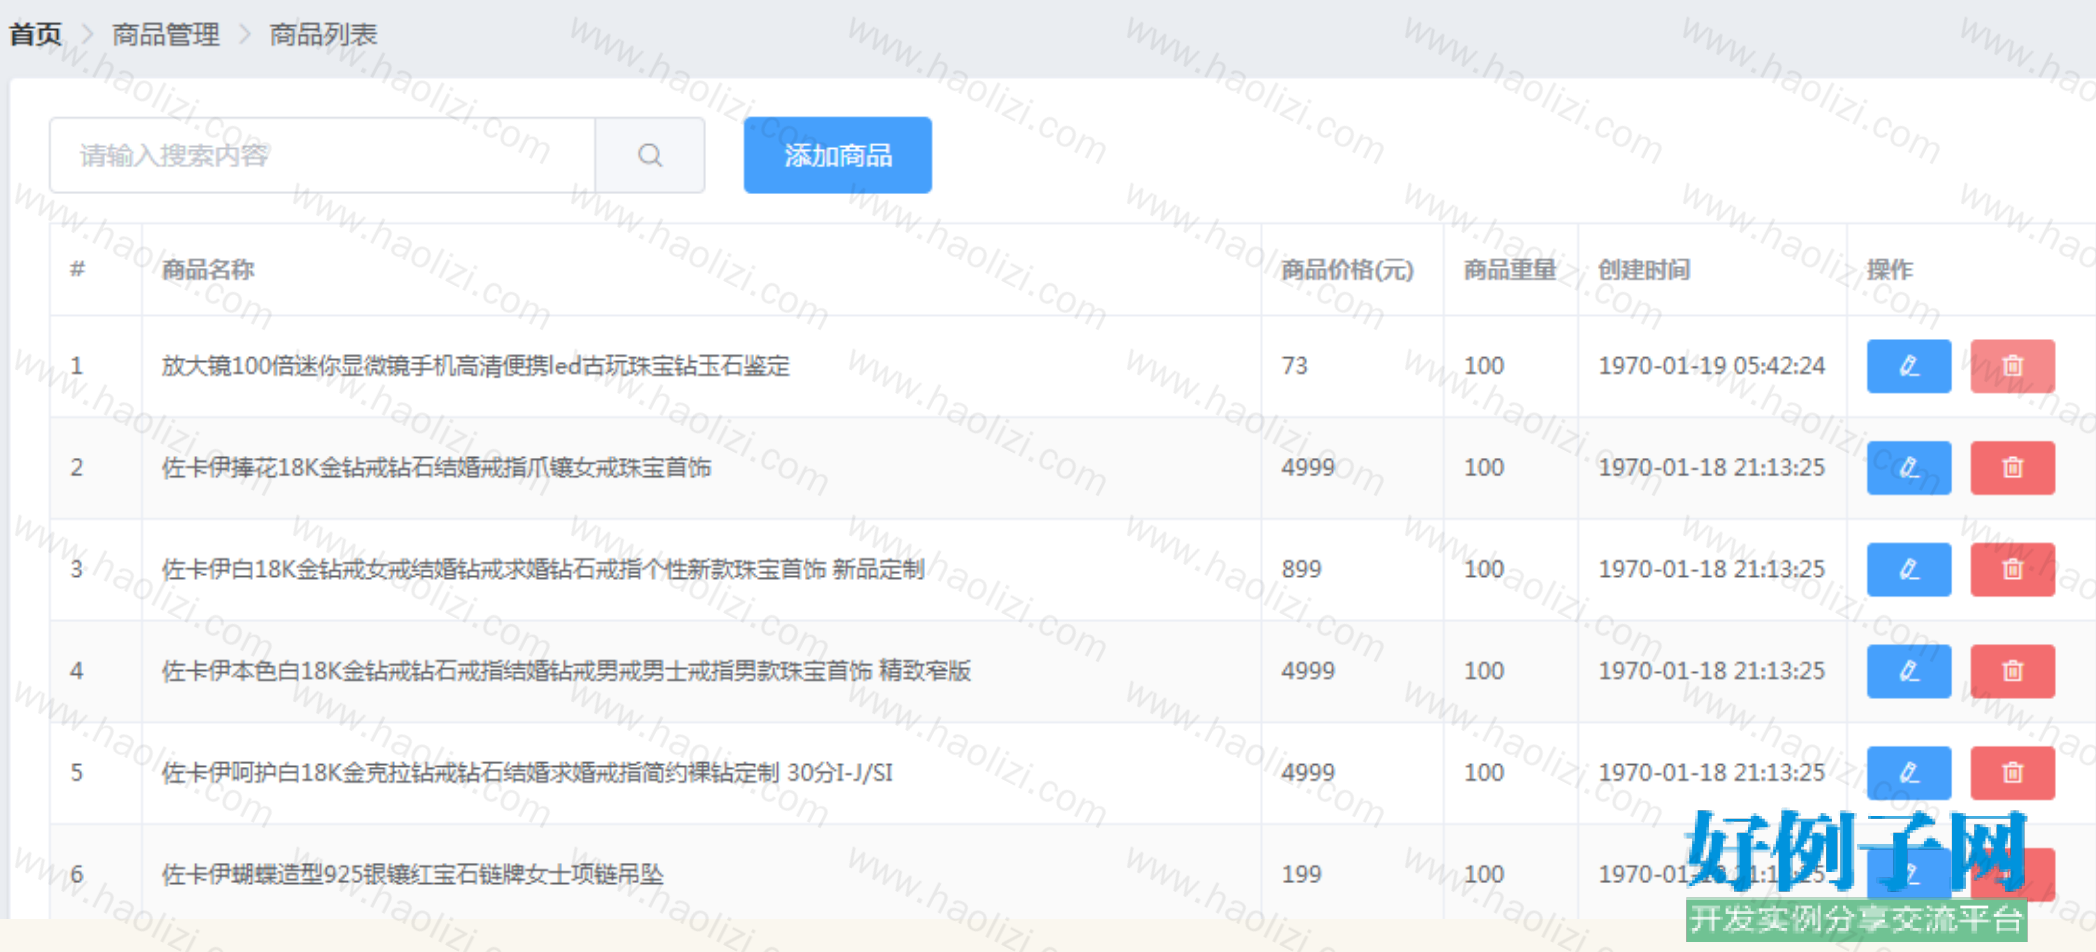Open 商品管理 breadcrumb link

pyautogui.click(x=166, y=35)
